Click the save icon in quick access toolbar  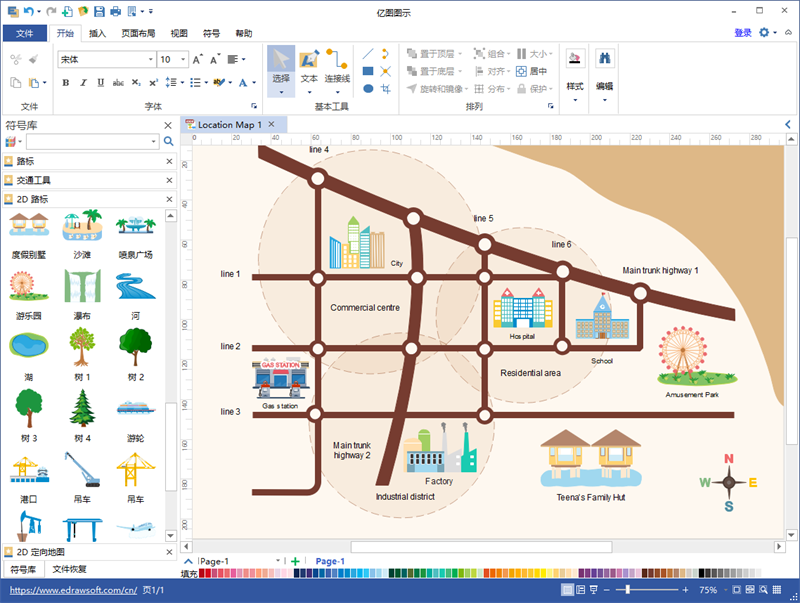pos(97,11)
